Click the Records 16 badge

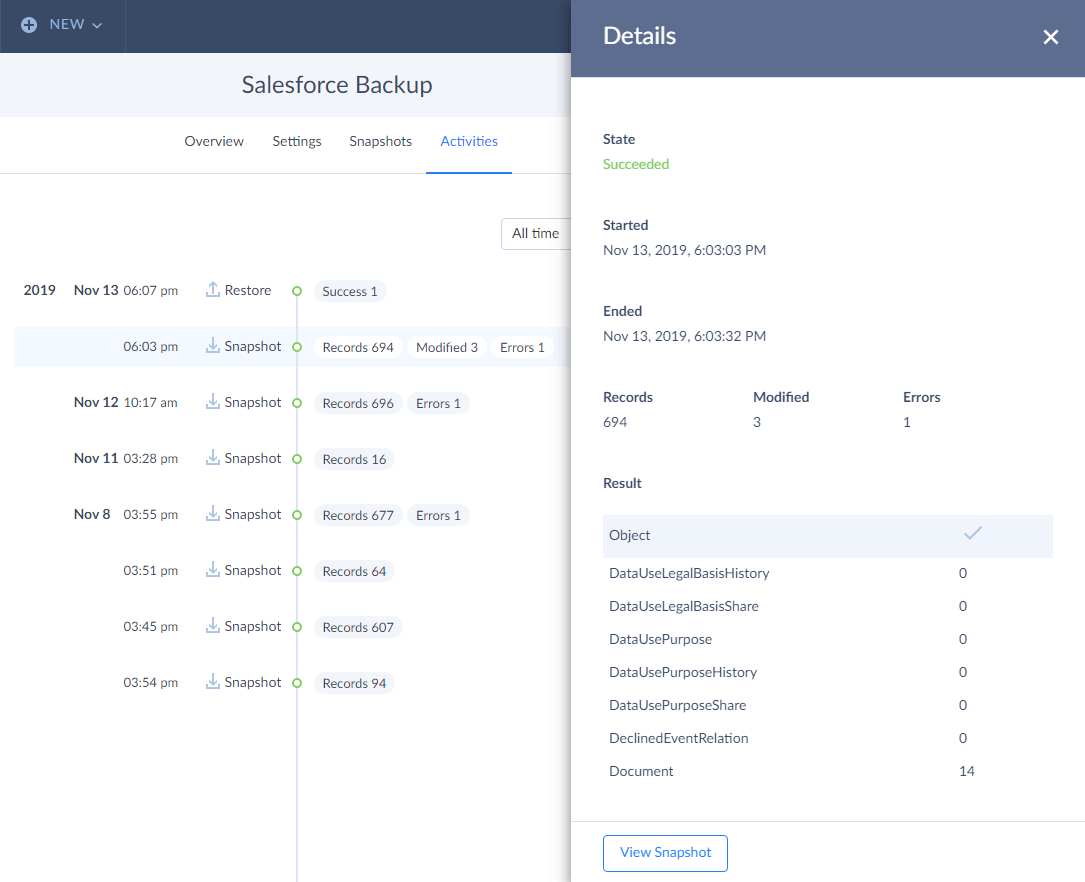point(354,459)
